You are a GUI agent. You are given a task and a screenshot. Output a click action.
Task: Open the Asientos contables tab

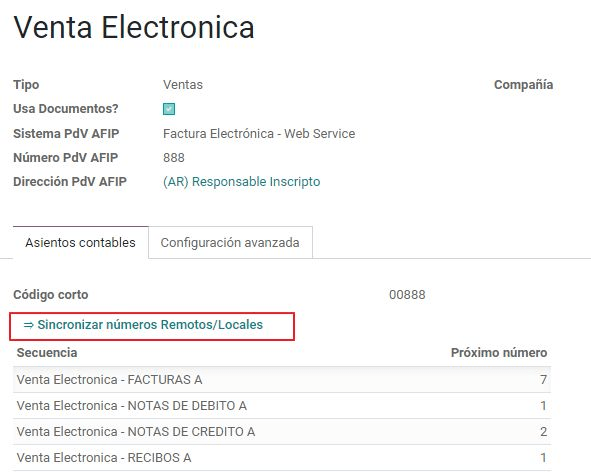pos(81,242)
